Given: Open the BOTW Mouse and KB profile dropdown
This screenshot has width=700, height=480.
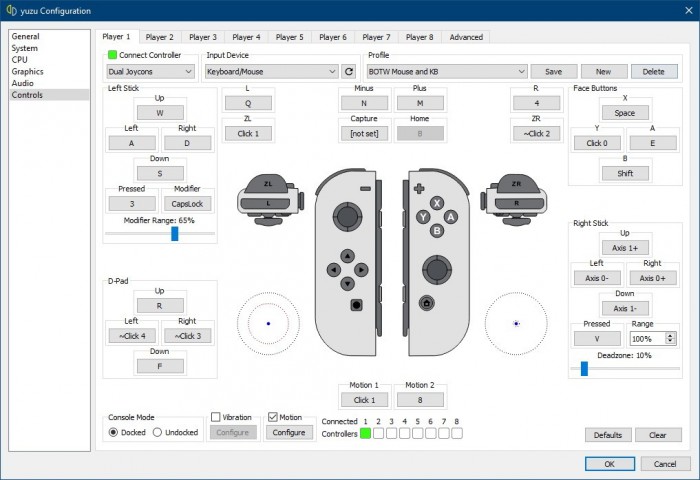Looking at the screenshot, I should (446, 72).
